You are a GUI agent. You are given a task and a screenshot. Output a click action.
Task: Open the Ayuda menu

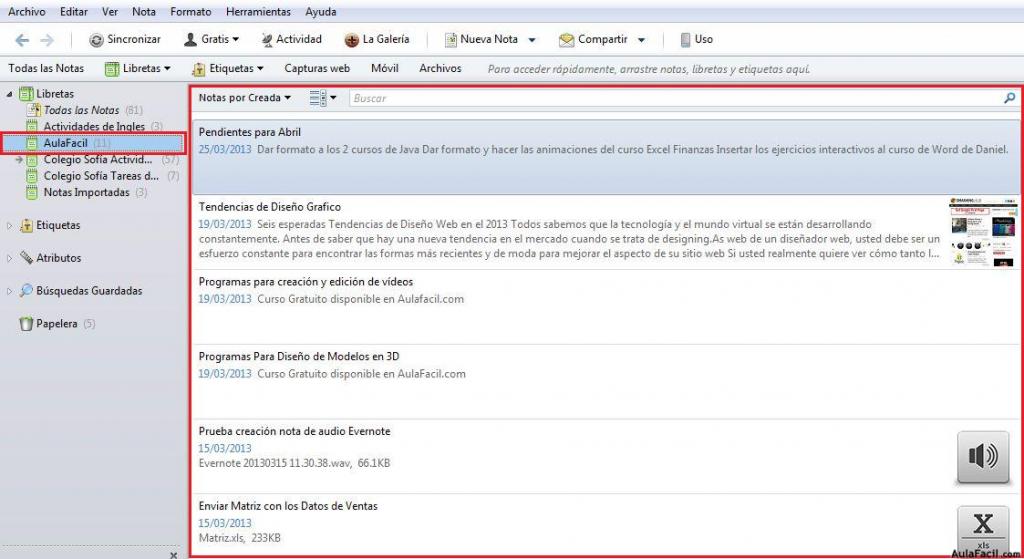coord(321,12)
